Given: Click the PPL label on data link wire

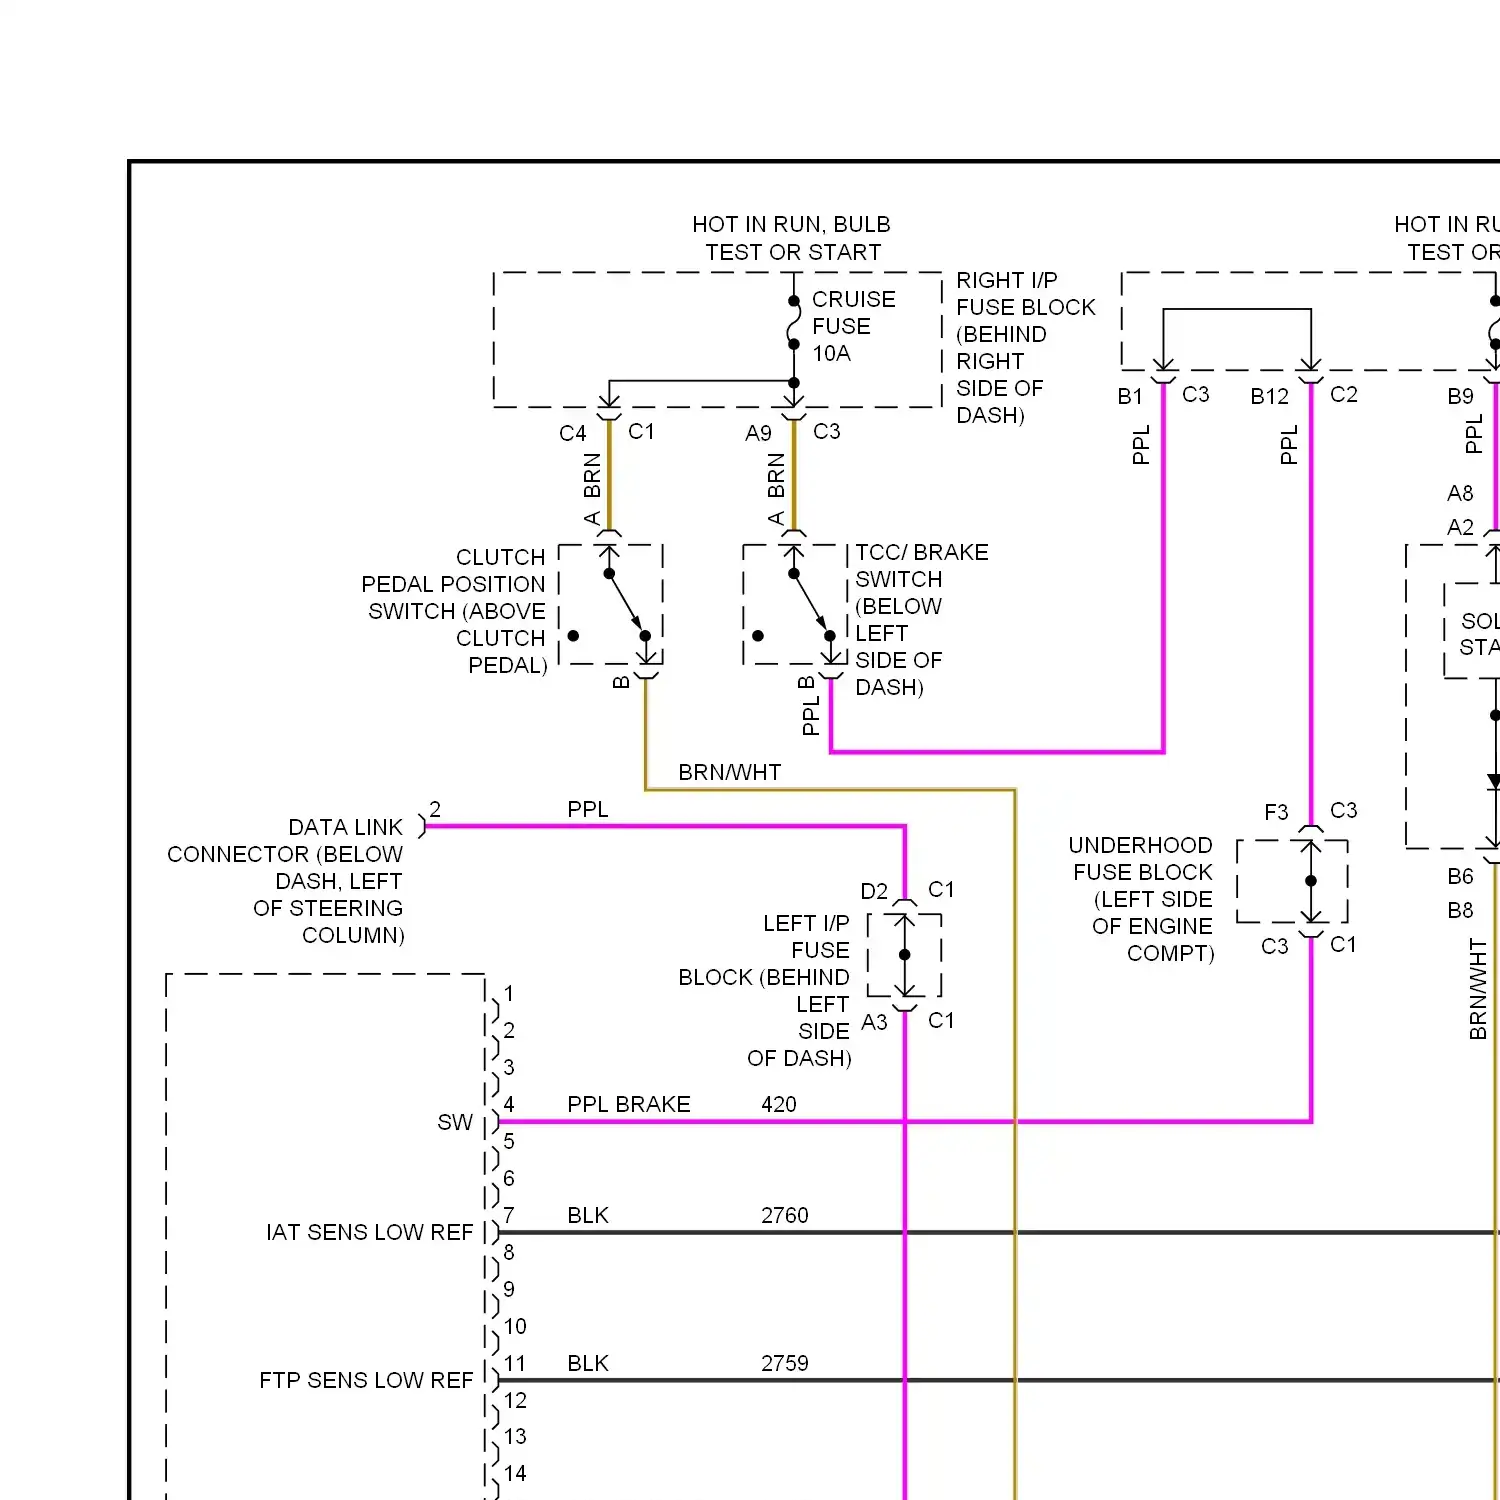Looking at the screenshot, I should 587,809.
